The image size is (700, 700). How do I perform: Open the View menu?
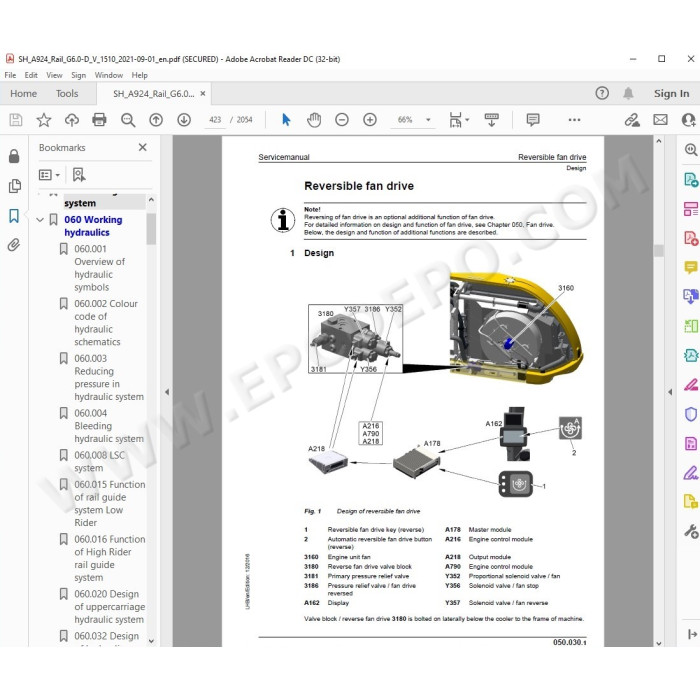[x=54, y=75]
